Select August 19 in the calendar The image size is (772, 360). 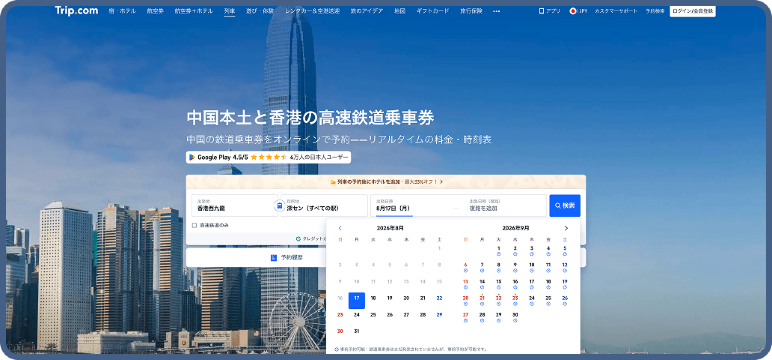(x=389, y=298)
